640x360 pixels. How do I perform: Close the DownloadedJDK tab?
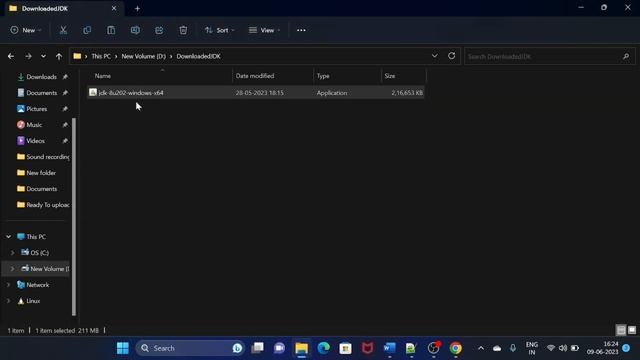114,8
